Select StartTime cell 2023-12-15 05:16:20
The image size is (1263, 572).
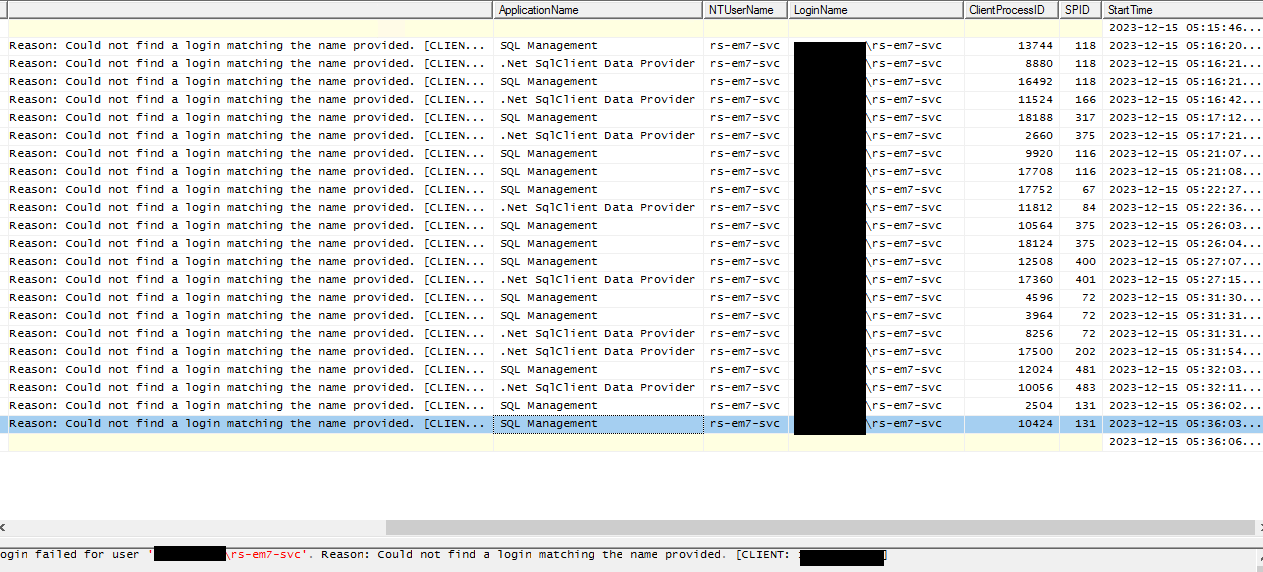point(1182,45)
